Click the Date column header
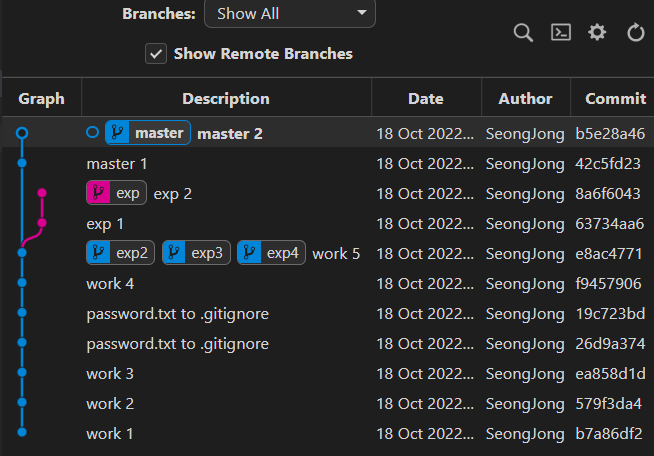 (x=426, y=98)
